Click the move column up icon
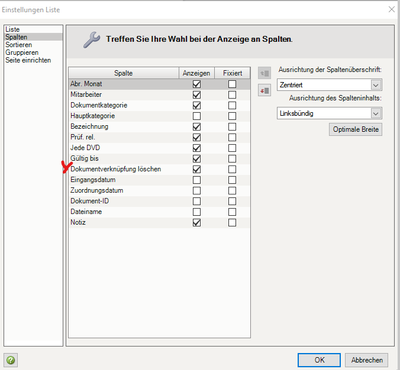This screenshot has width=400, height=370. tap(264, 73)
